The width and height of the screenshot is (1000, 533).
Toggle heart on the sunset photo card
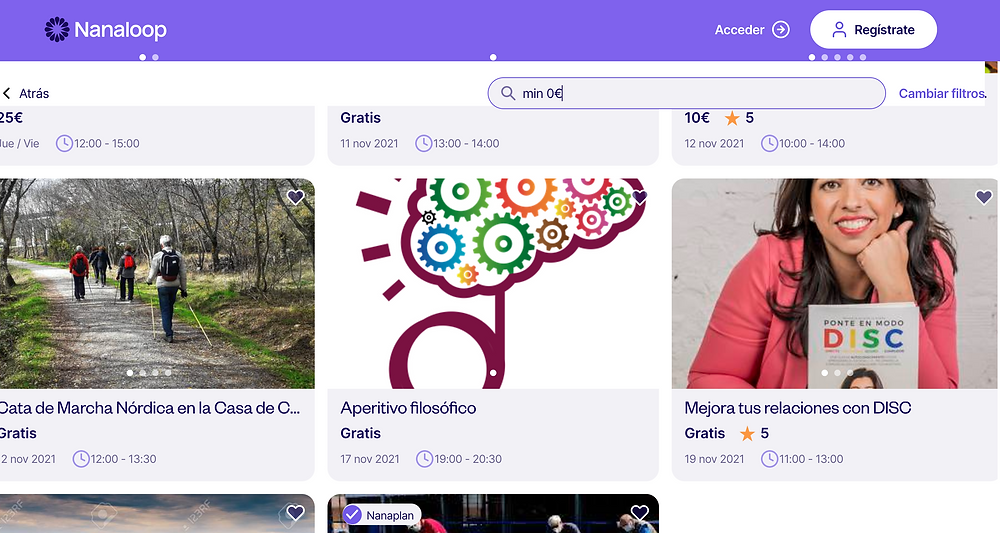click(295, 512)
